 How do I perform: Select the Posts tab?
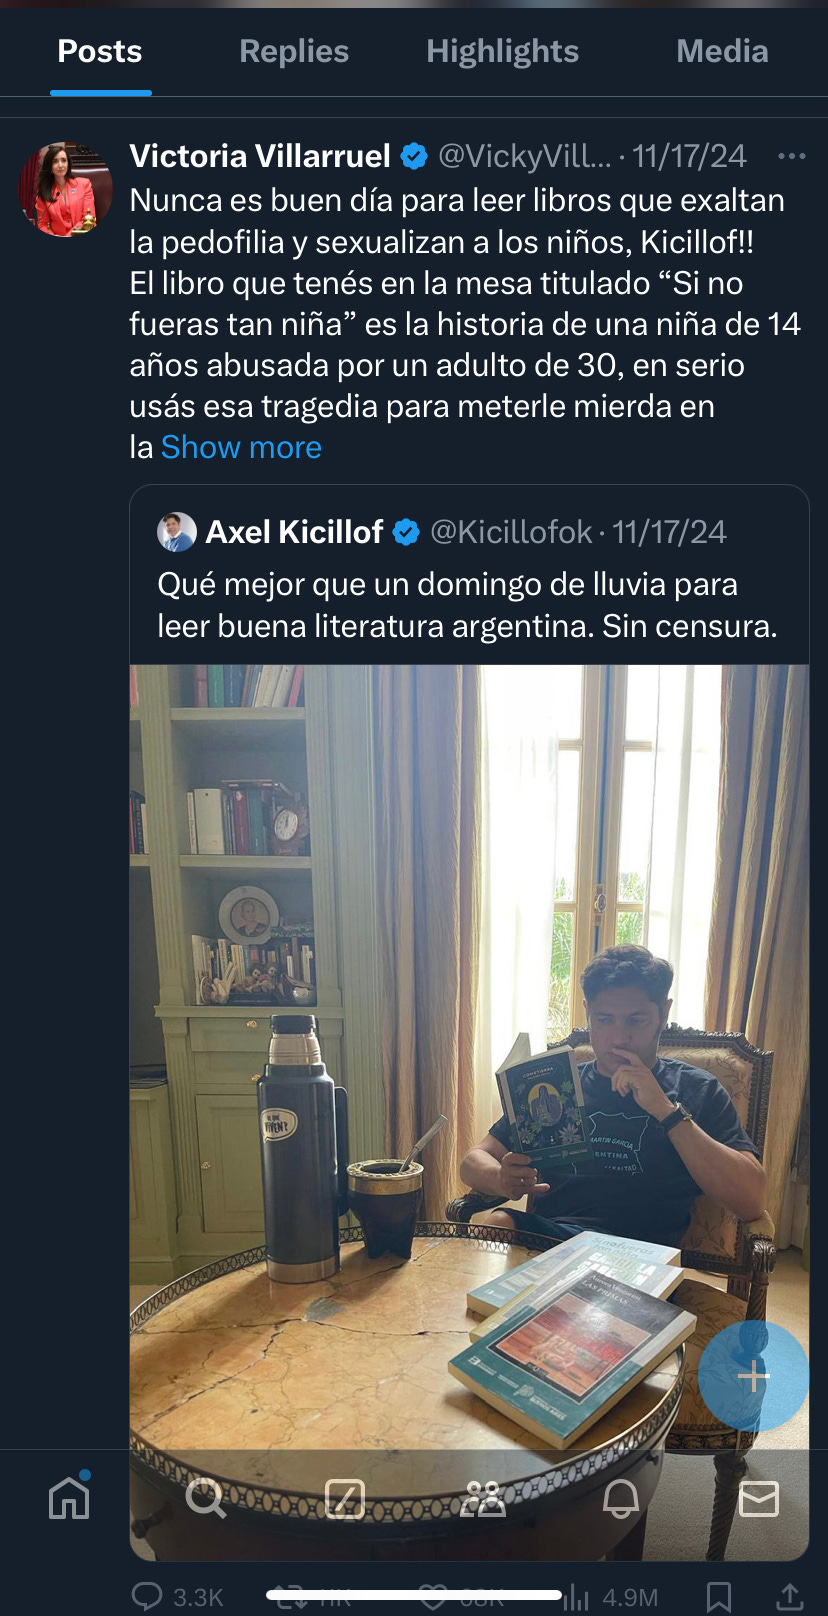click(x=100, y=52)
